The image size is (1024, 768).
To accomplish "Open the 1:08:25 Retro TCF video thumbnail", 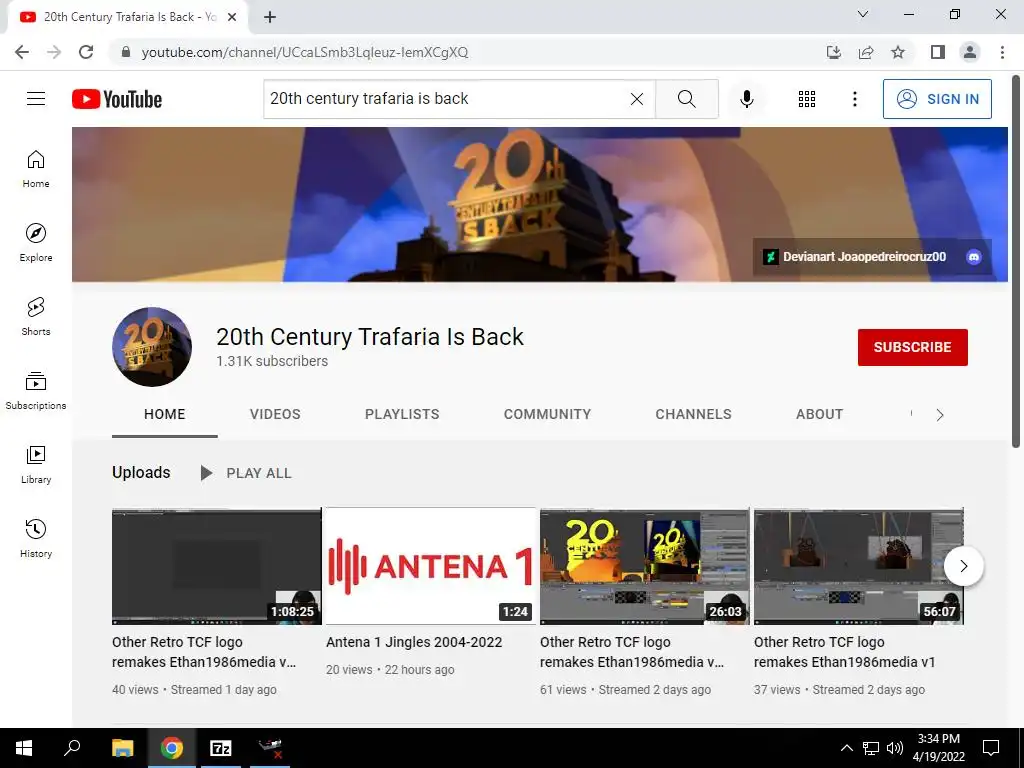I will tap(217, 566).
